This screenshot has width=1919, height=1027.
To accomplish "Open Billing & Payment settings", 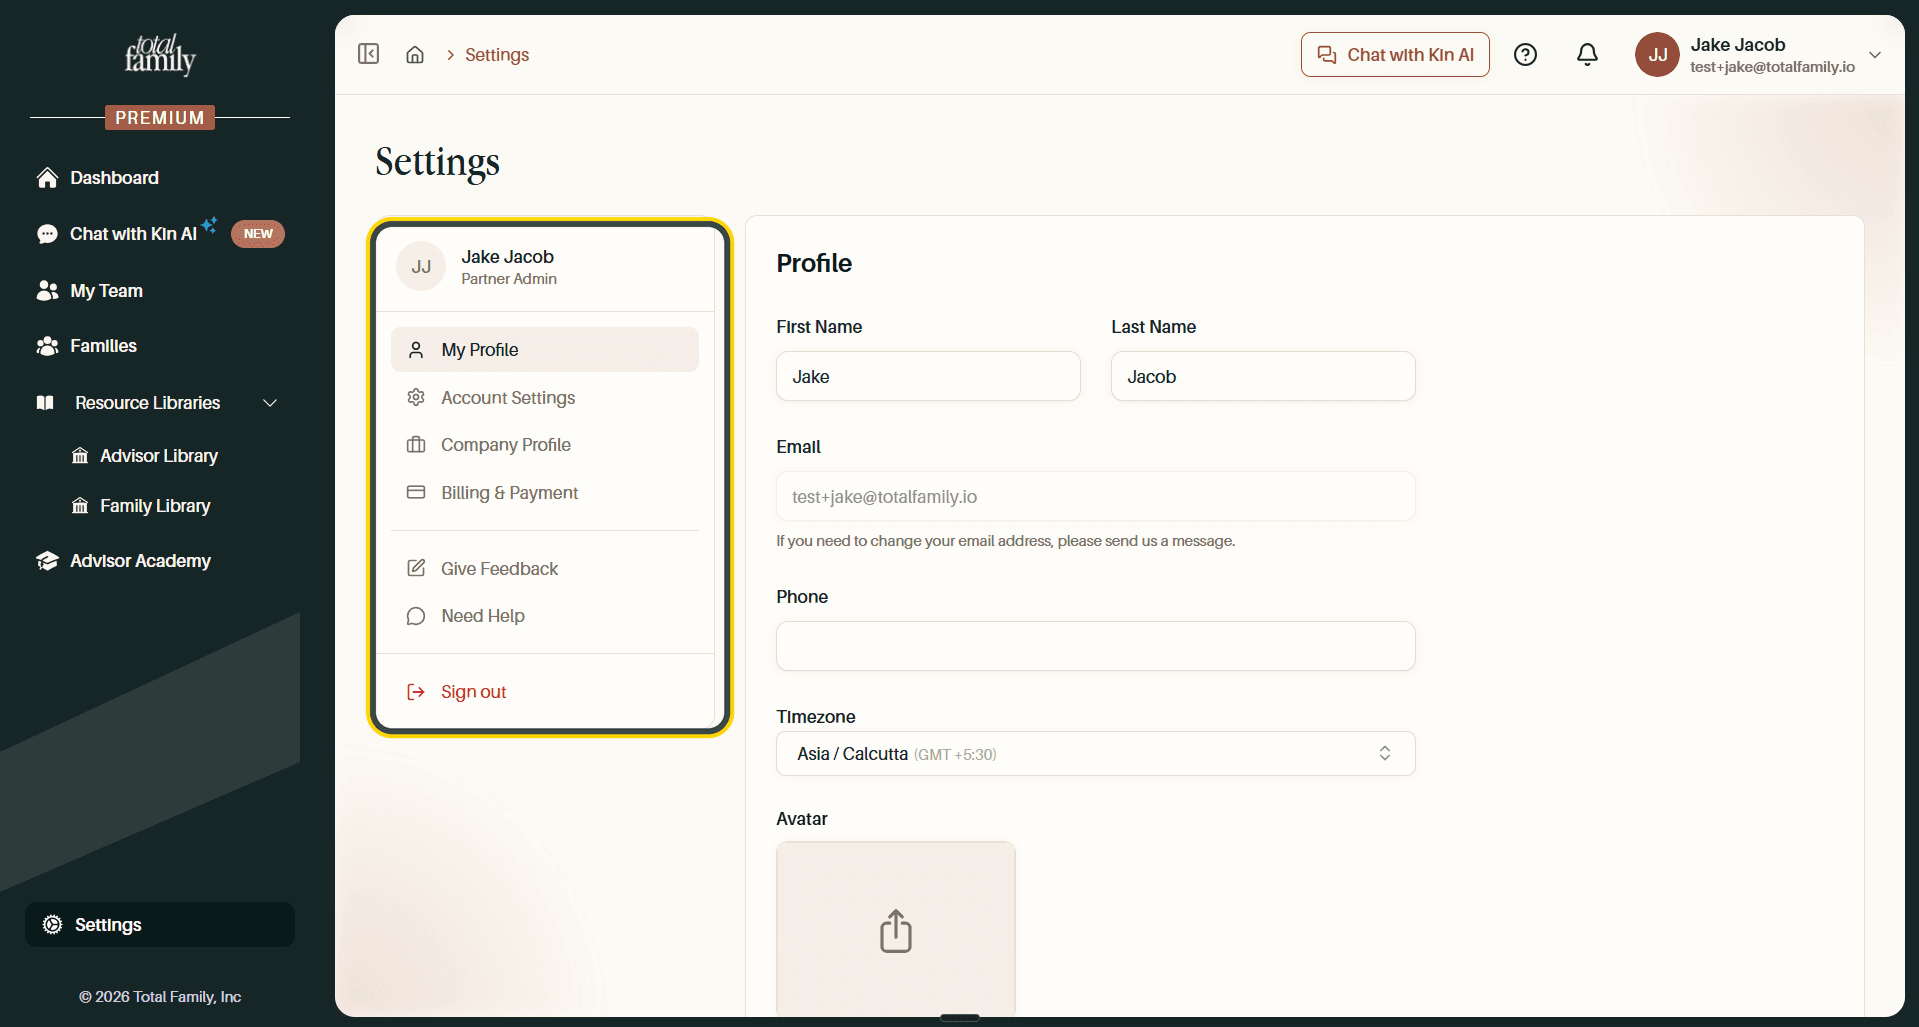I will (x=545, y=493).
